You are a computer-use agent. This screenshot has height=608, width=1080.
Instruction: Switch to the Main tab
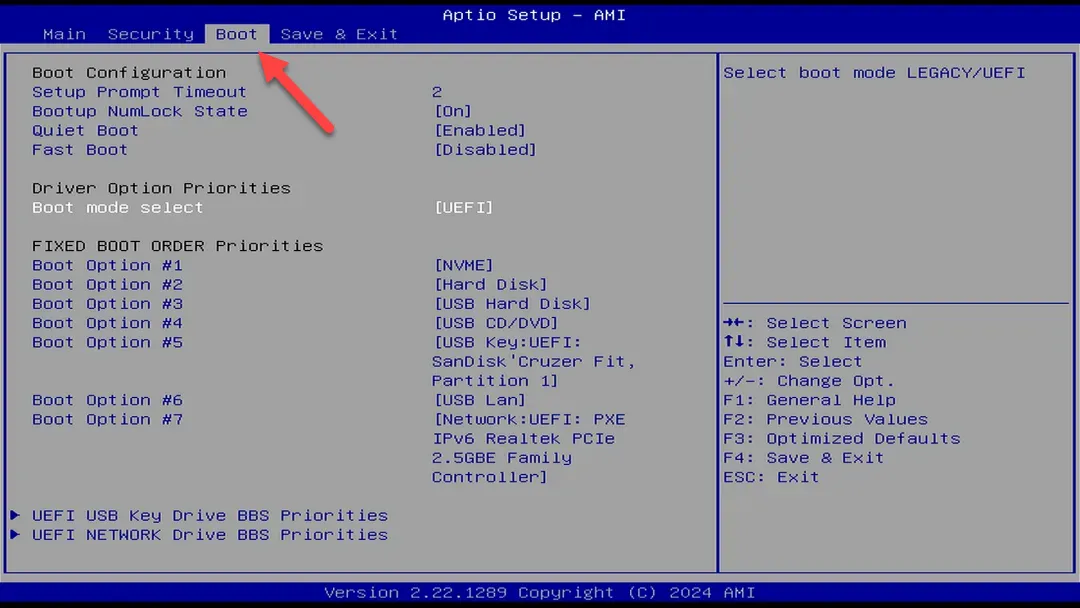(x=64, y=34)
